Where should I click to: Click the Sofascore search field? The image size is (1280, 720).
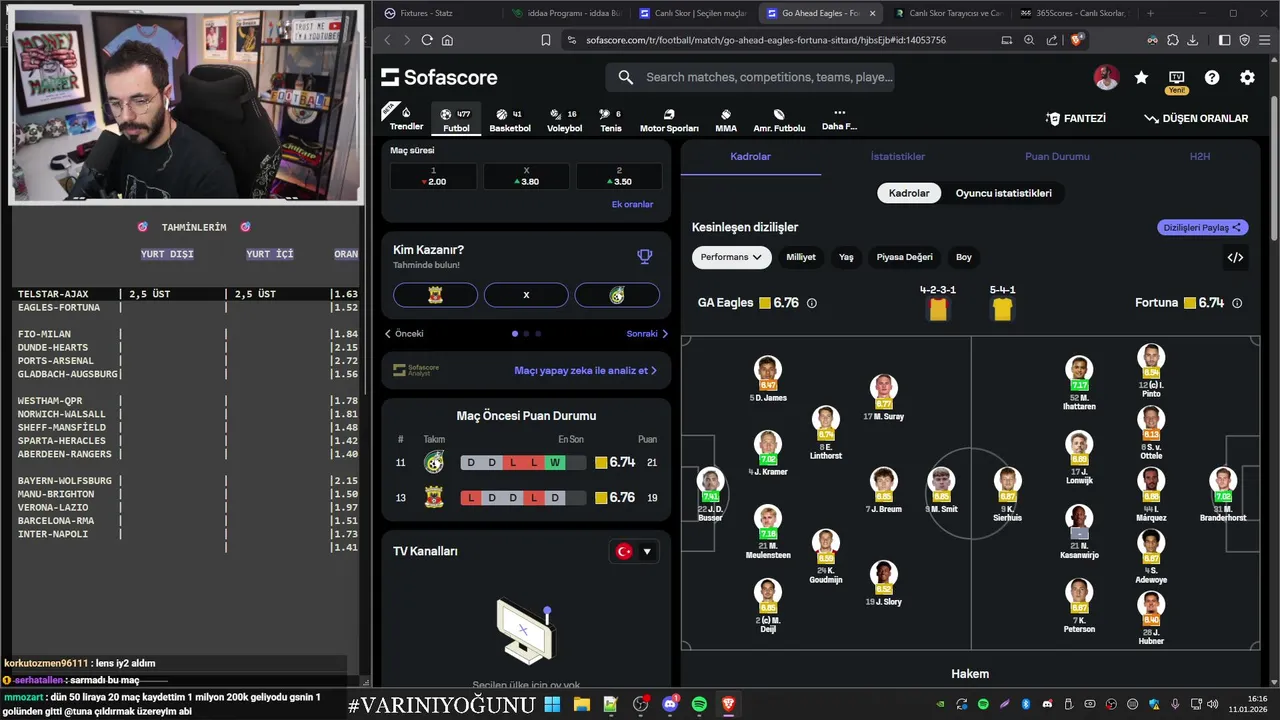[x=750, y=77]
